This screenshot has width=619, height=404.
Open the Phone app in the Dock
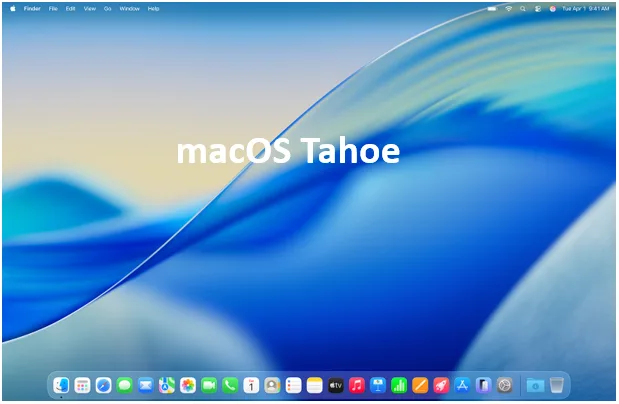[x=230, y=385]
